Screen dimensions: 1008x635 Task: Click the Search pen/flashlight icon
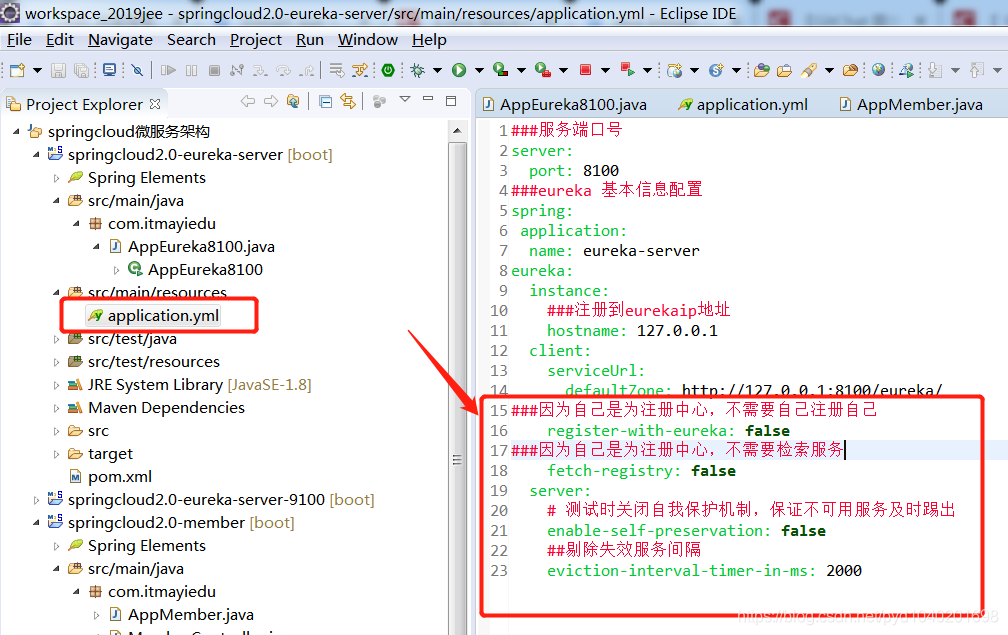pyautogui.click(x=809, y=70)
